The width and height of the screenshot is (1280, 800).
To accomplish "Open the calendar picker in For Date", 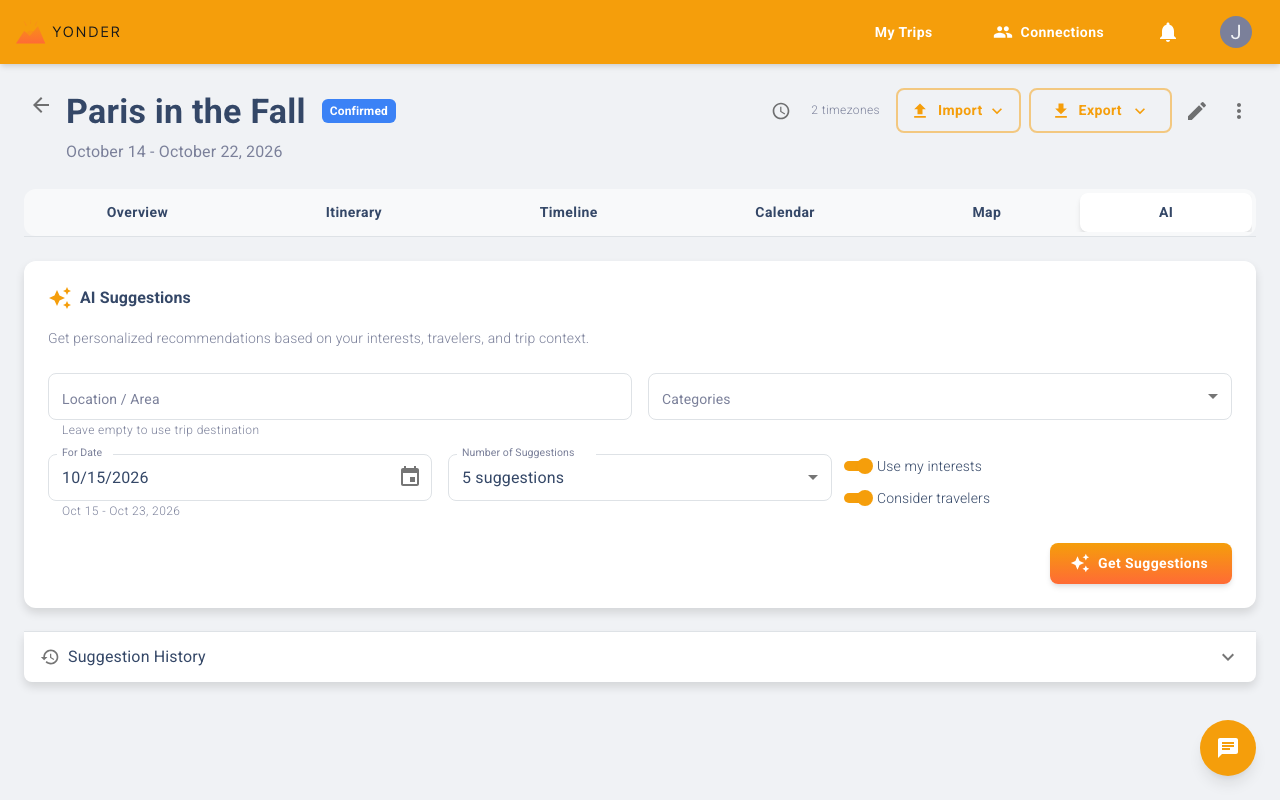I will [x=410, y=477].
